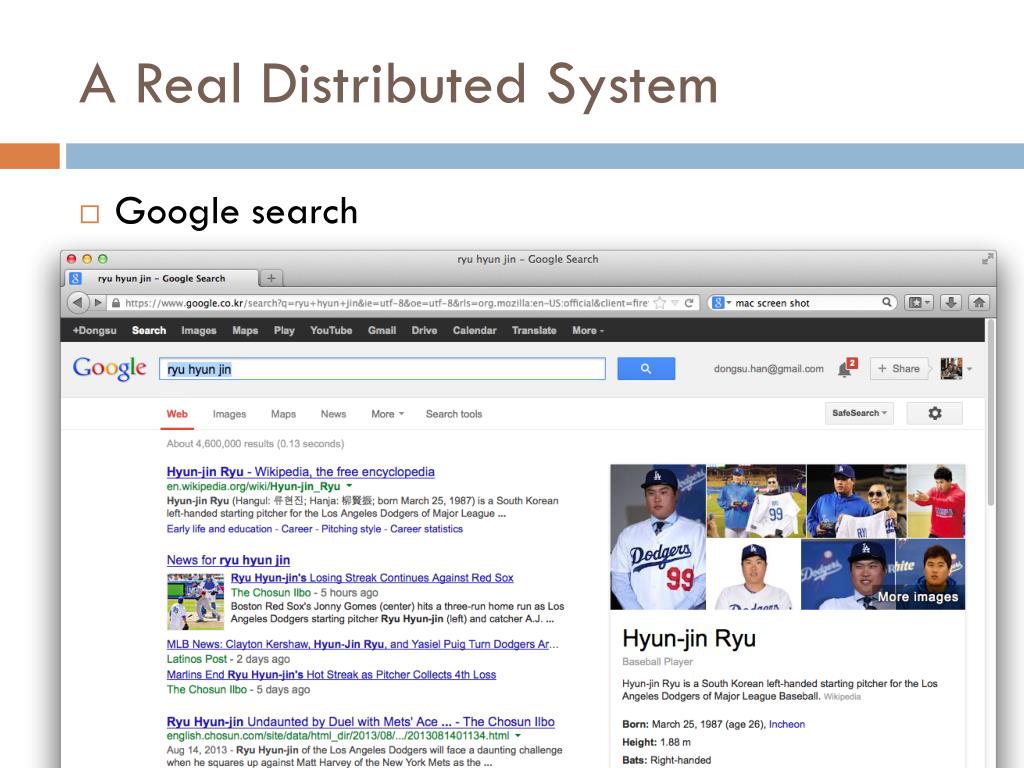
Task: Open Gmail from Google bar
Action: (x=382, y=330)
